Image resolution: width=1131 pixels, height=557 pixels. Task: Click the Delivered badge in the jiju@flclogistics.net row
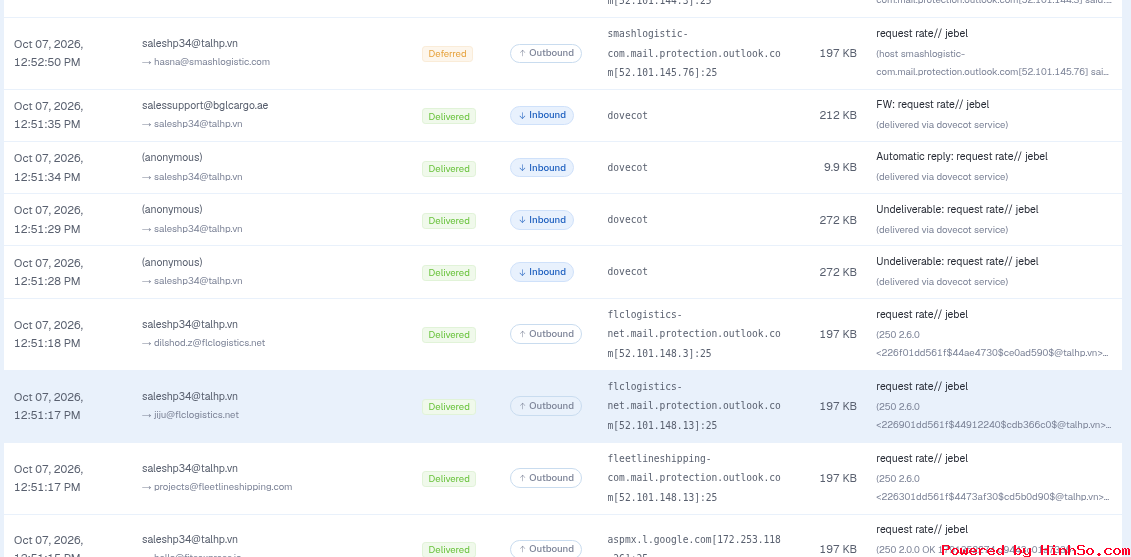click(449, 407)
